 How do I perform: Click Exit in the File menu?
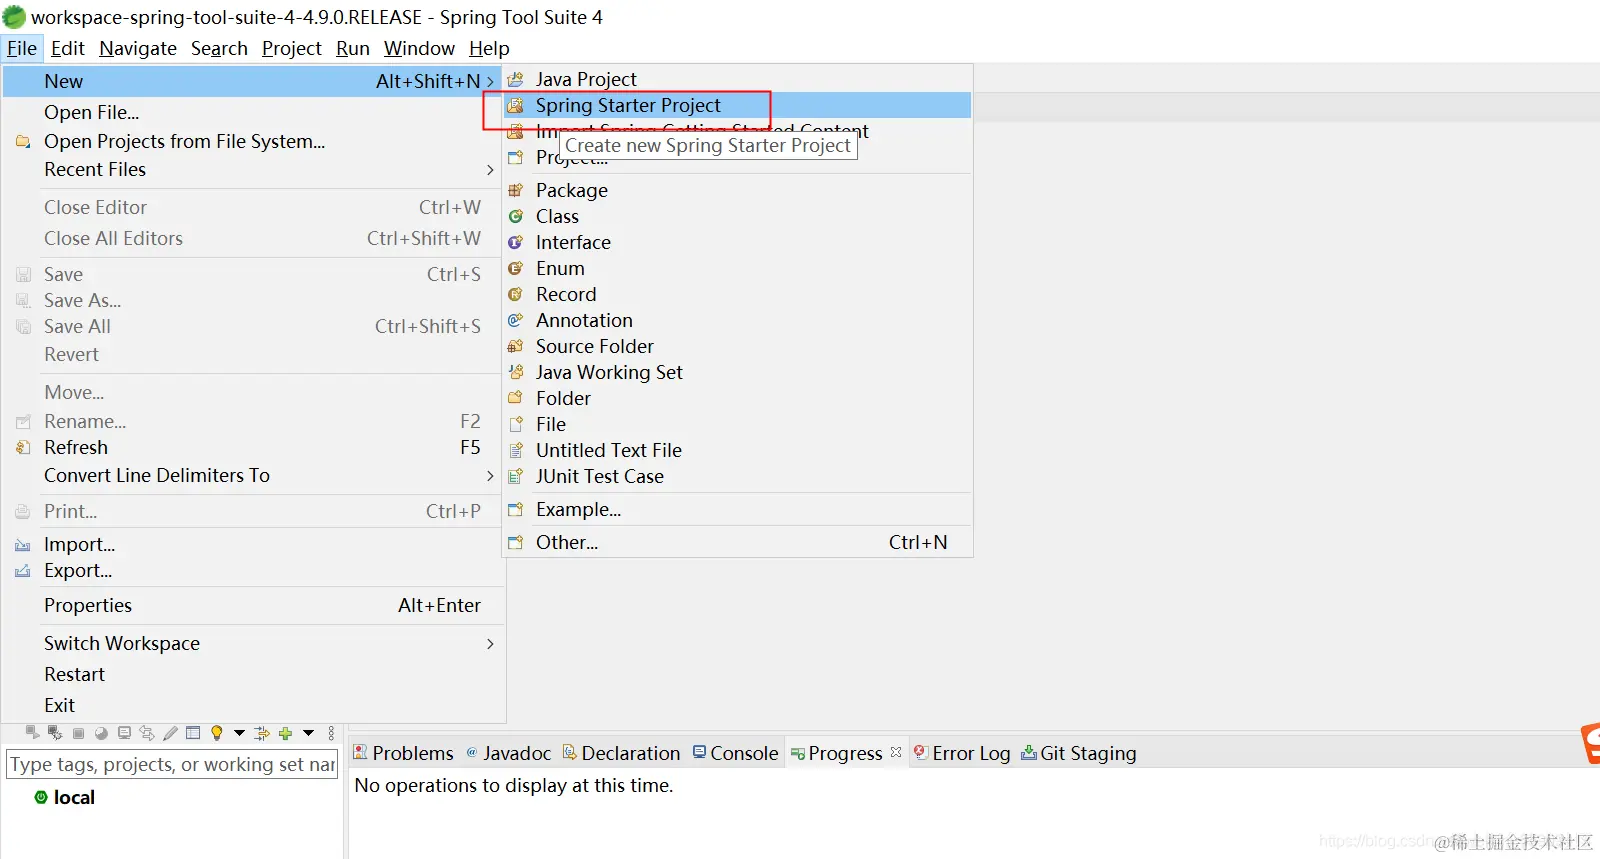[x=252, y=705]
